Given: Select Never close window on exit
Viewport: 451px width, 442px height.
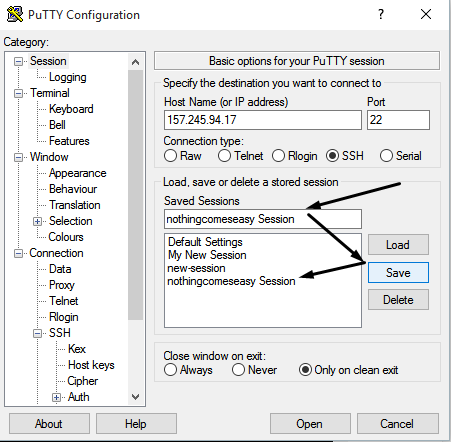Looking at the screenshot, I should pyautogui.click(x=238, y=370).
